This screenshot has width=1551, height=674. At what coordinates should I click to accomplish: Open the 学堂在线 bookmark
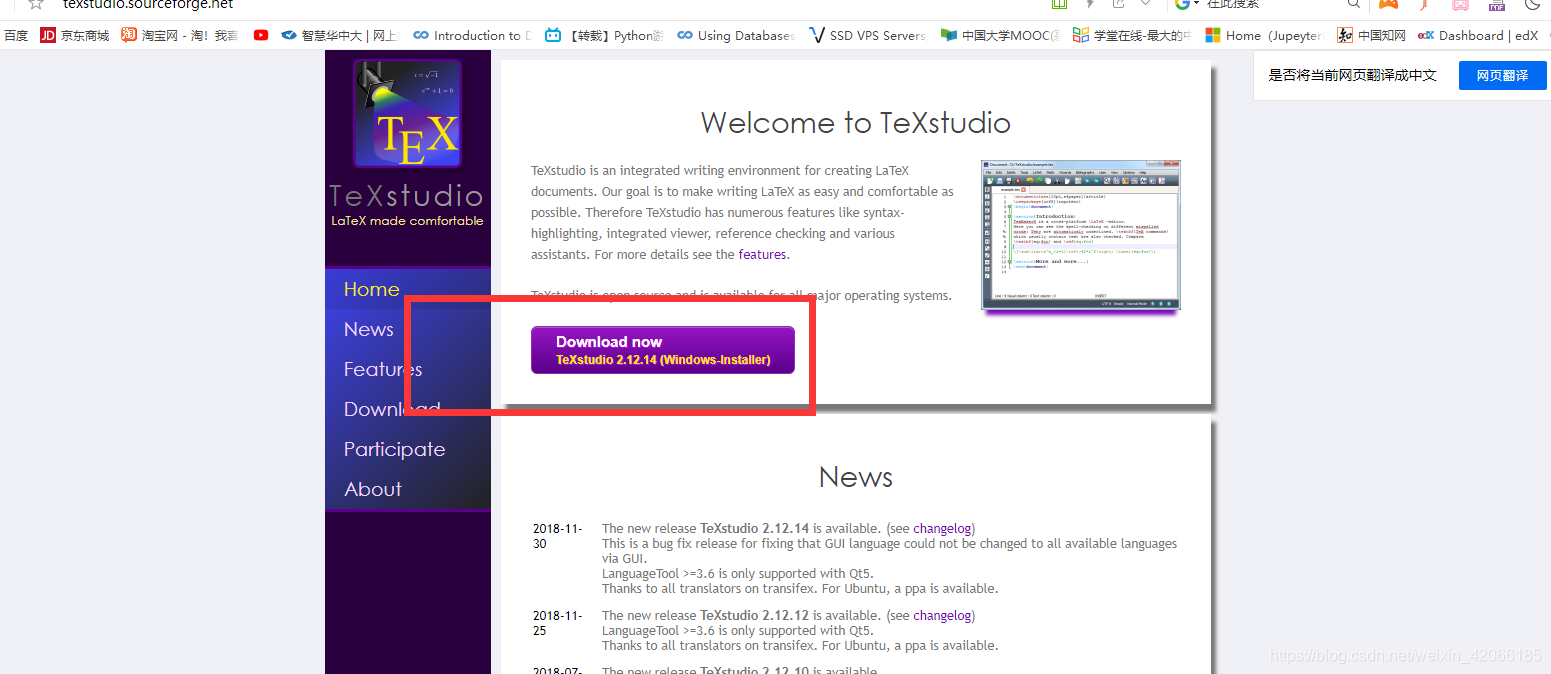1132,35
